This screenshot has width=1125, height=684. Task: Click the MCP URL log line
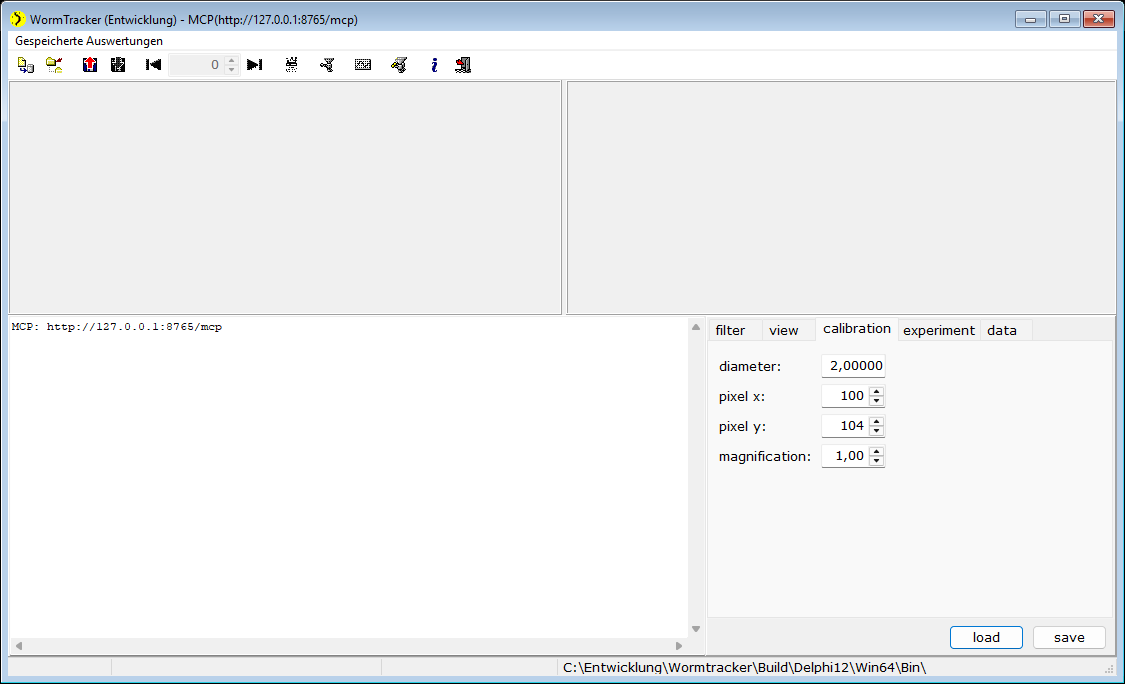pos(117,327)
